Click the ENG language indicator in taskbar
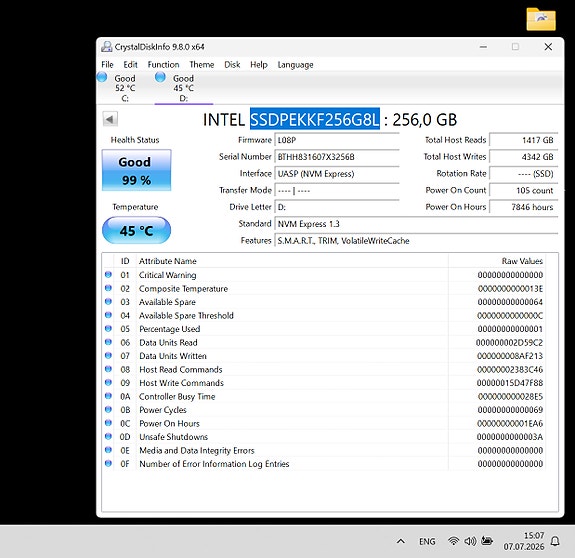The height and width of the screenshot is (558, 575). [427, 542]
